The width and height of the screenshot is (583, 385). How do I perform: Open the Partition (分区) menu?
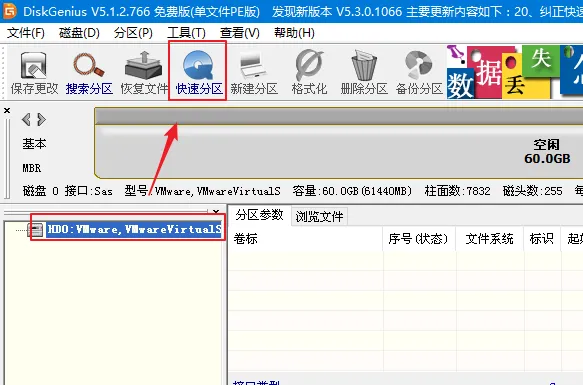point(133,33)
